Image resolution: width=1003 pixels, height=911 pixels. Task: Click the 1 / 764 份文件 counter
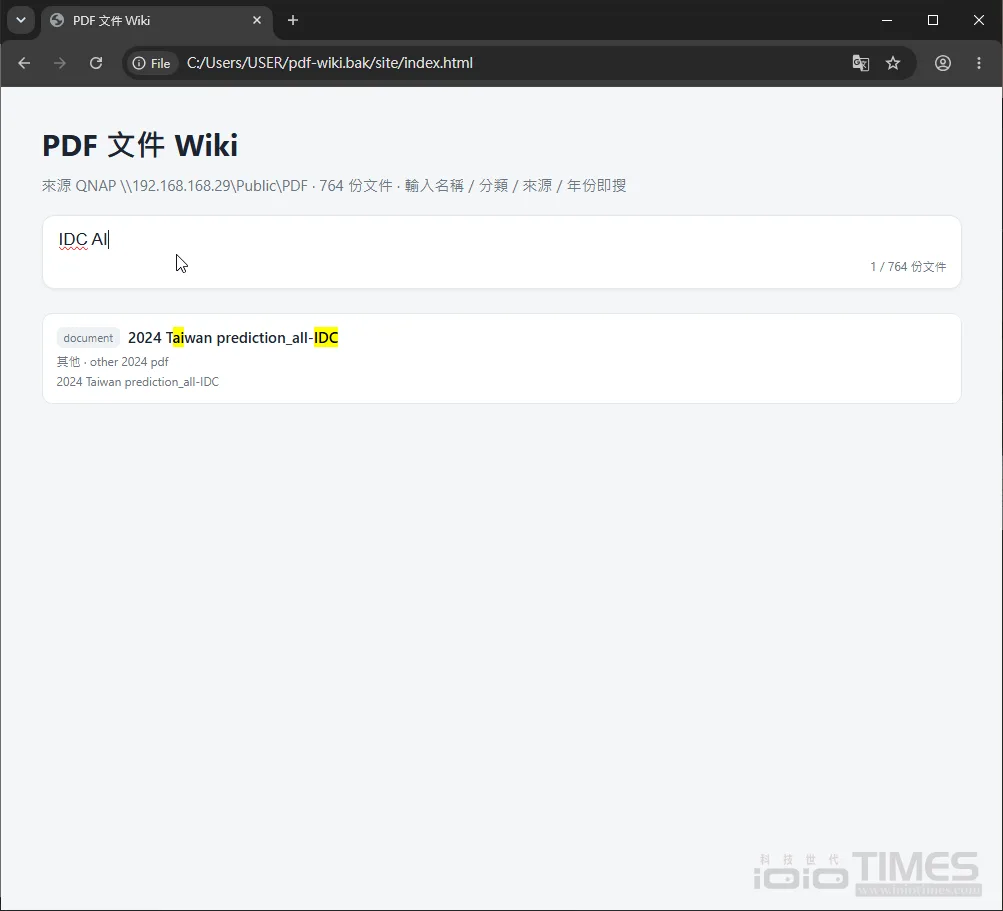click(x=908, y=267)
